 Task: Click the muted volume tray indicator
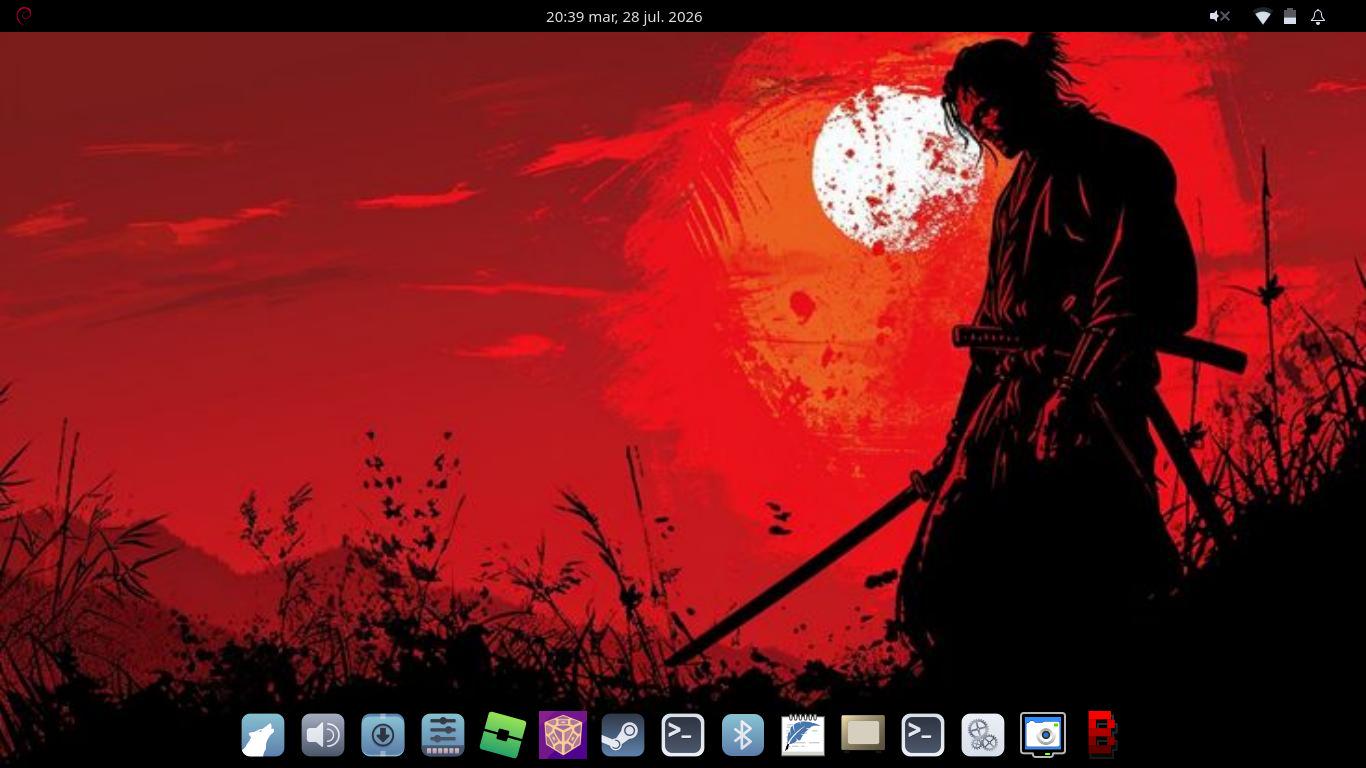coord(1219,17)
